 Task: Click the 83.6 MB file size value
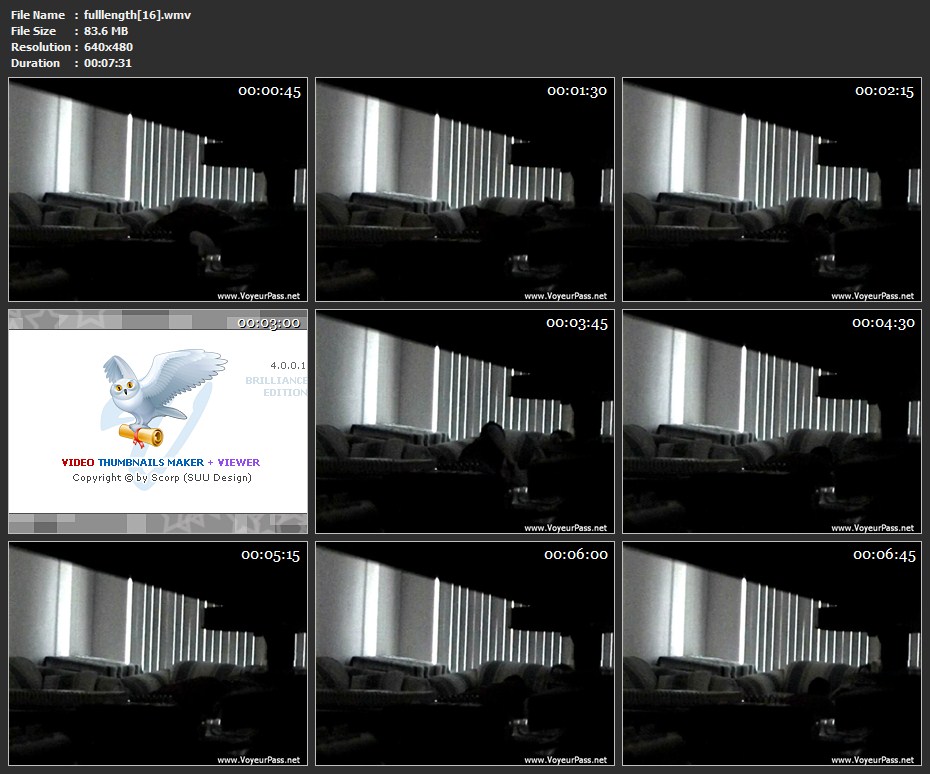(106, 31)
